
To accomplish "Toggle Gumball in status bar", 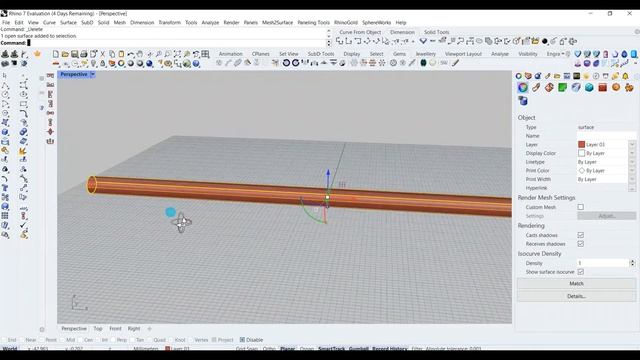I will tap(358, 349).
